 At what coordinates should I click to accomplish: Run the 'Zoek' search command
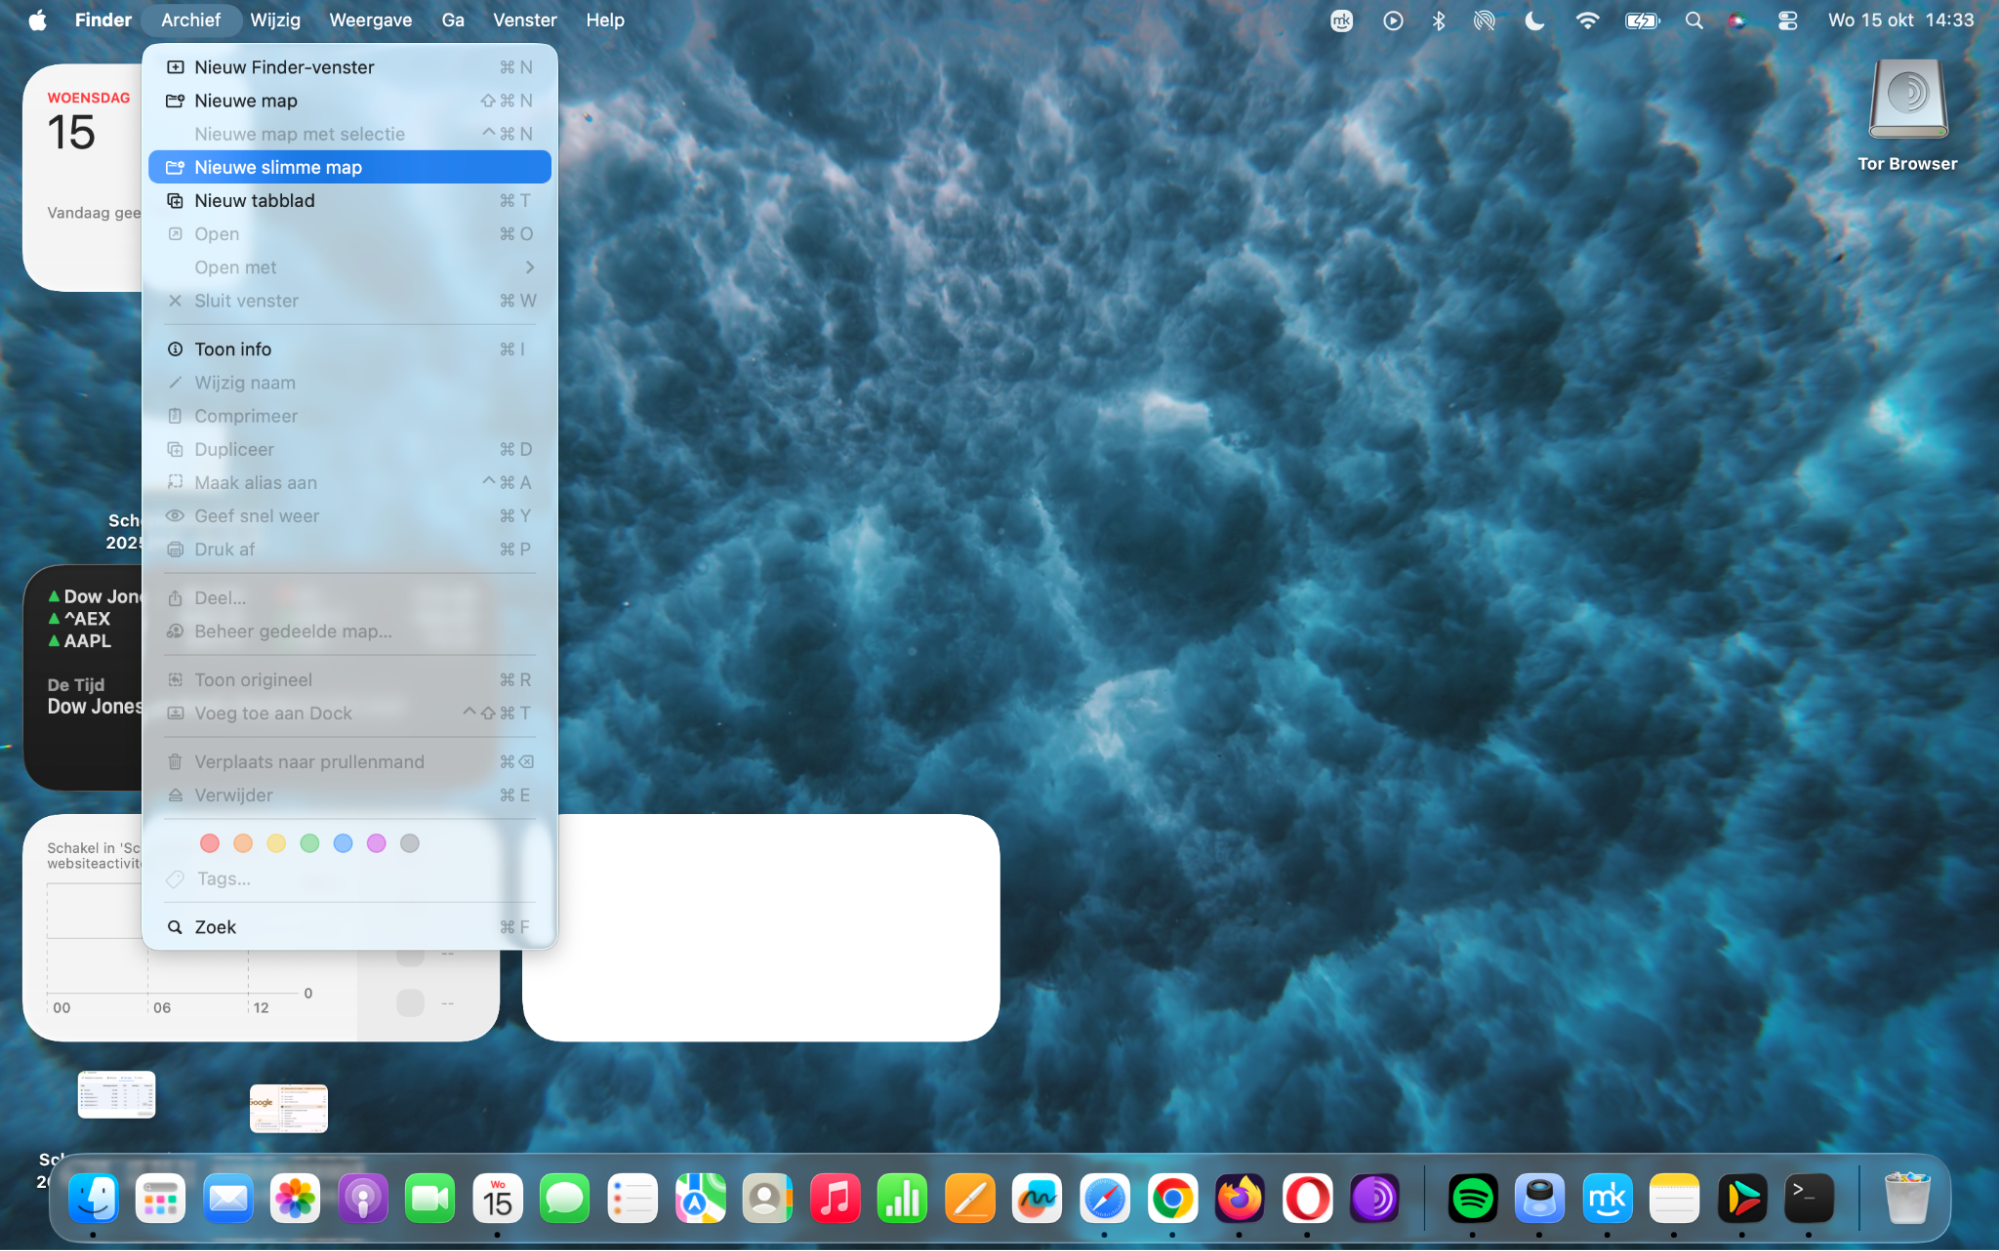tap(214, 926)
